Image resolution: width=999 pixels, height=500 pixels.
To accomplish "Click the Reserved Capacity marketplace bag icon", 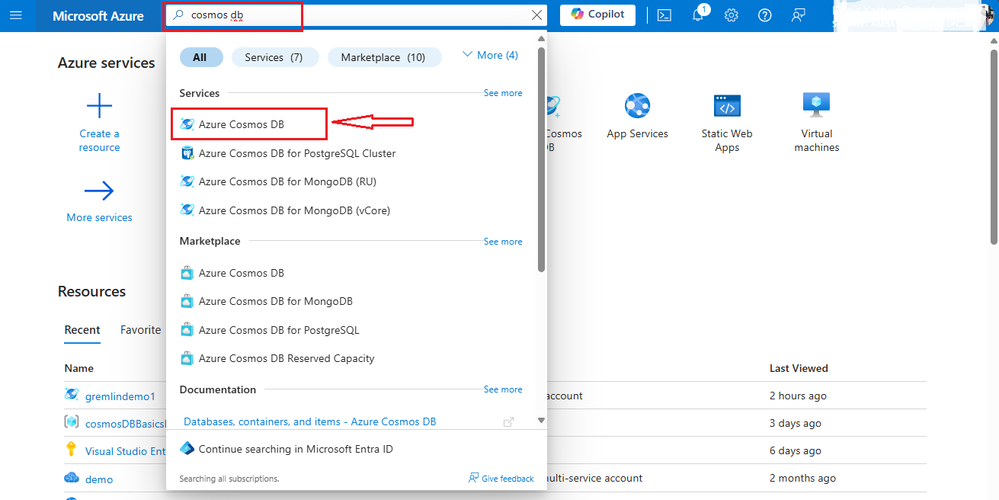I will pos(187,359).
